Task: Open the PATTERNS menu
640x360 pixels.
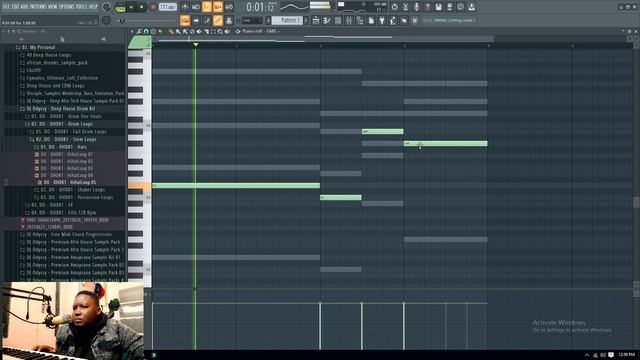Action: 38,7
